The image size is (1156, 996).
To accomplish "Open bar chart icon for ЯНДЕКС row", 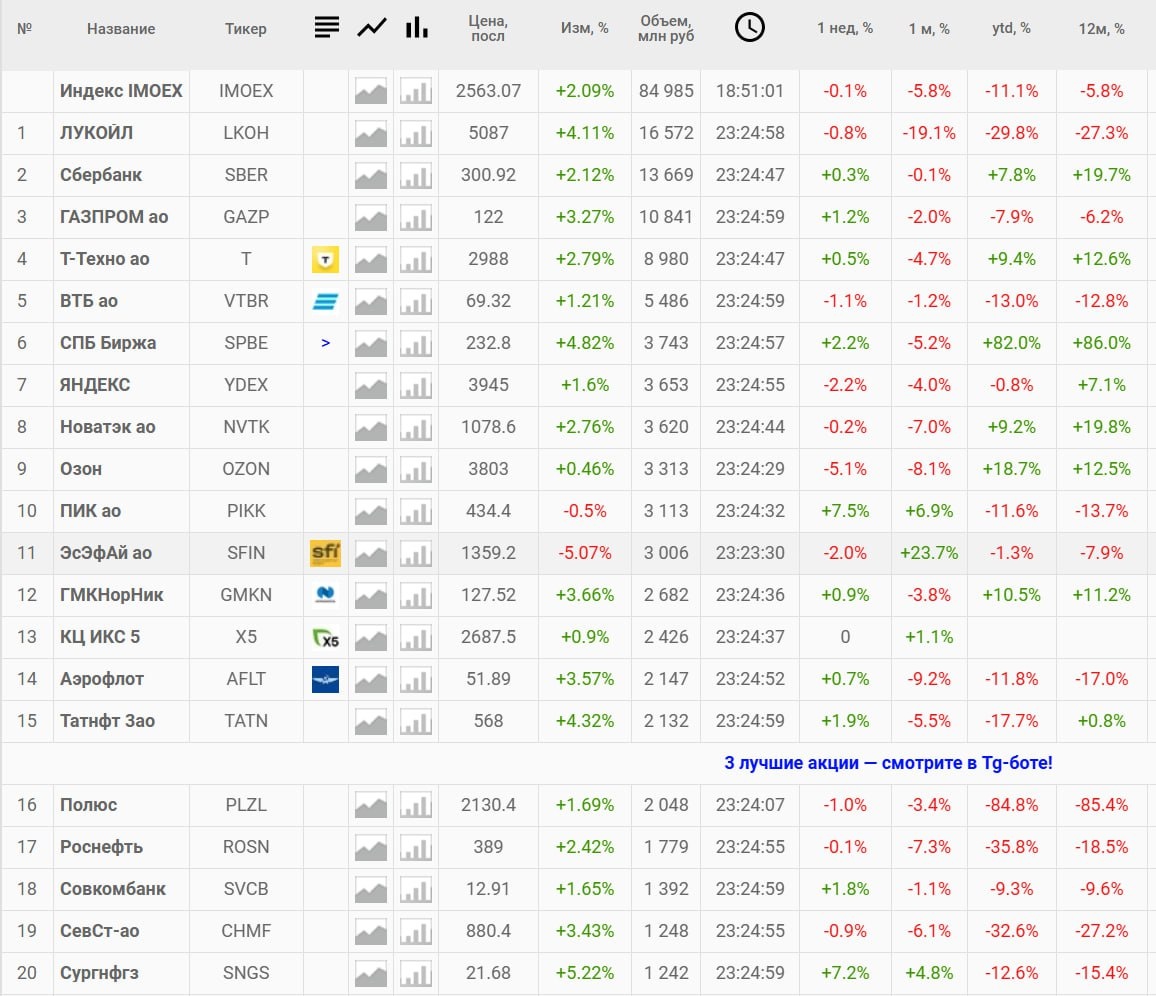I will pyautogui.click(x=416, y=386).
